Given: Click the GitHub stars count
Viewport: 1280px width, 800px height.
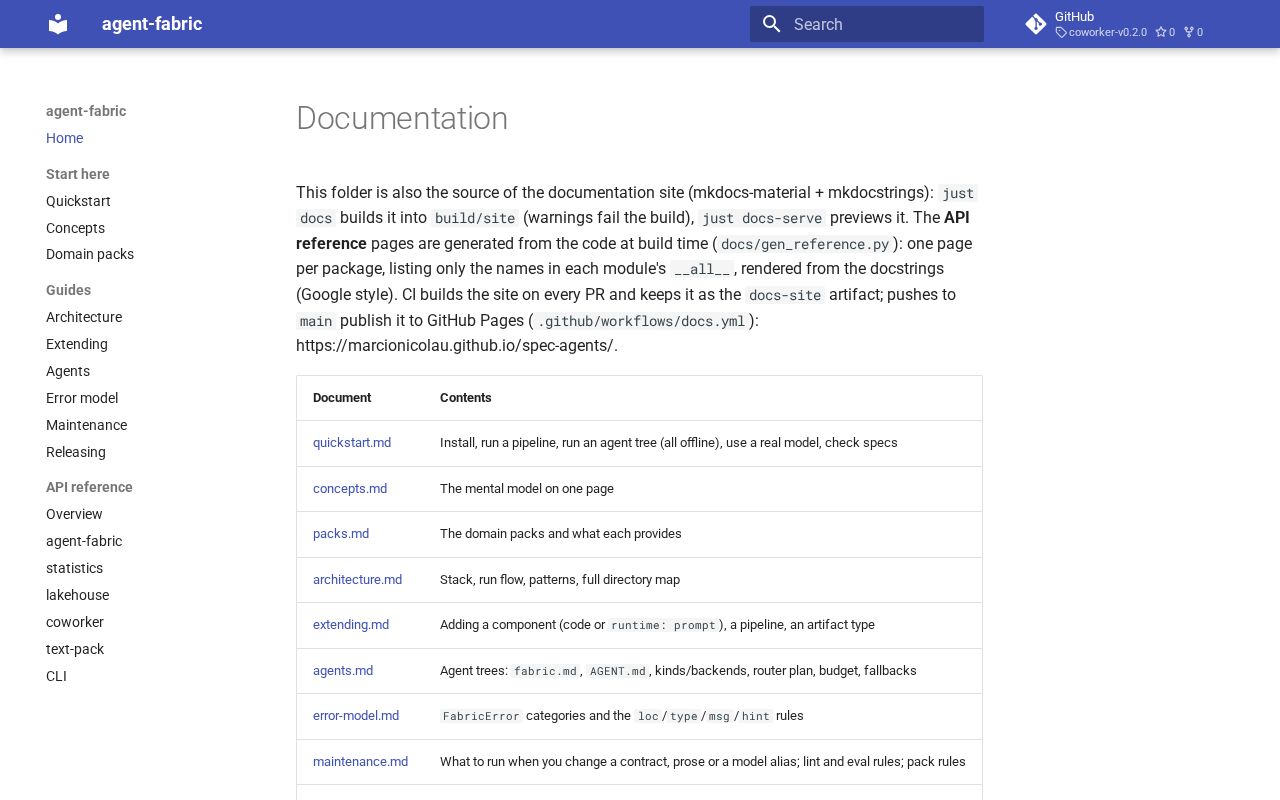Looking at the screenshot, I should point(1165,32).
